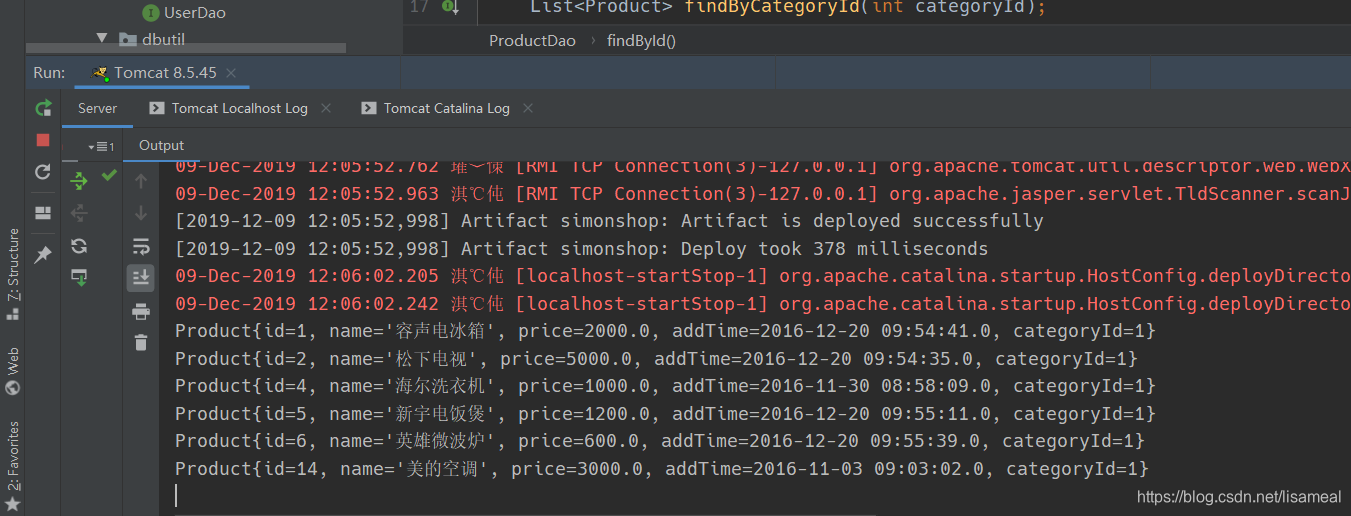Viewport: 1351px width, 516px height.
Task: Click the TldScanner 12:05:52.963 log line
Action: point(763,194)
